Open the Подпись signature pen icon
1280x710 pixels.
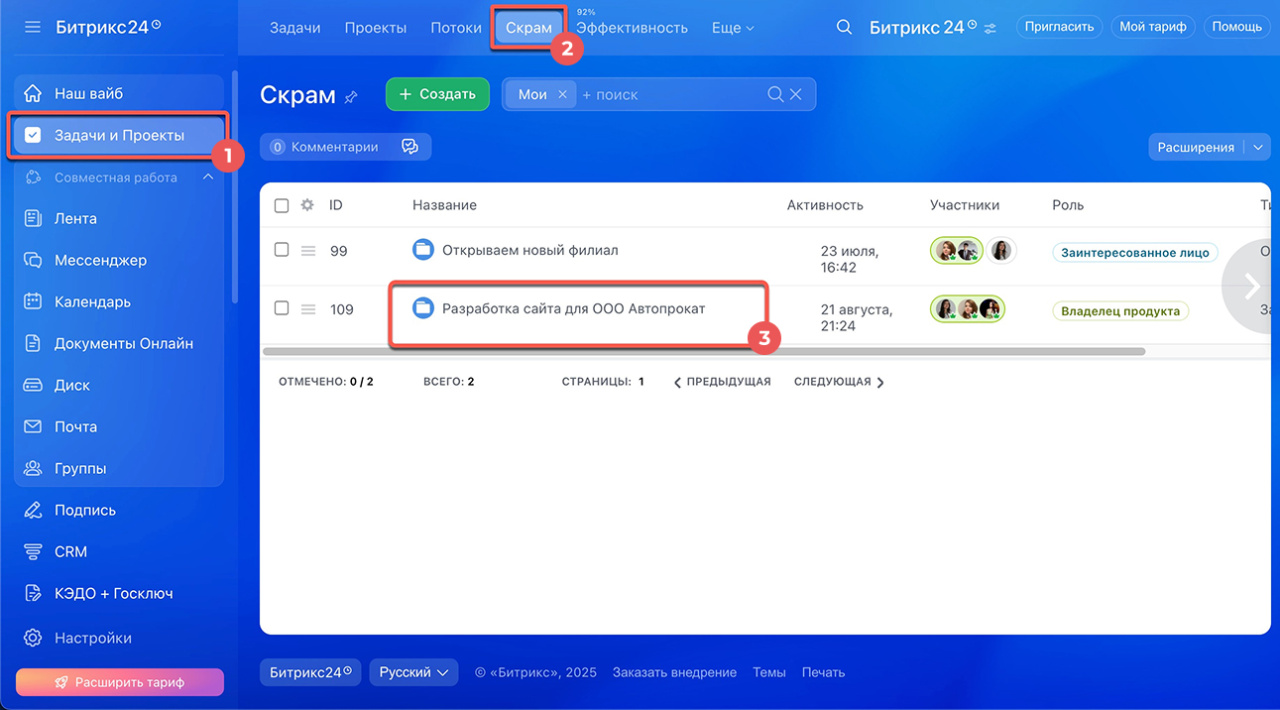pyautogui.click(x=33, y=510)
